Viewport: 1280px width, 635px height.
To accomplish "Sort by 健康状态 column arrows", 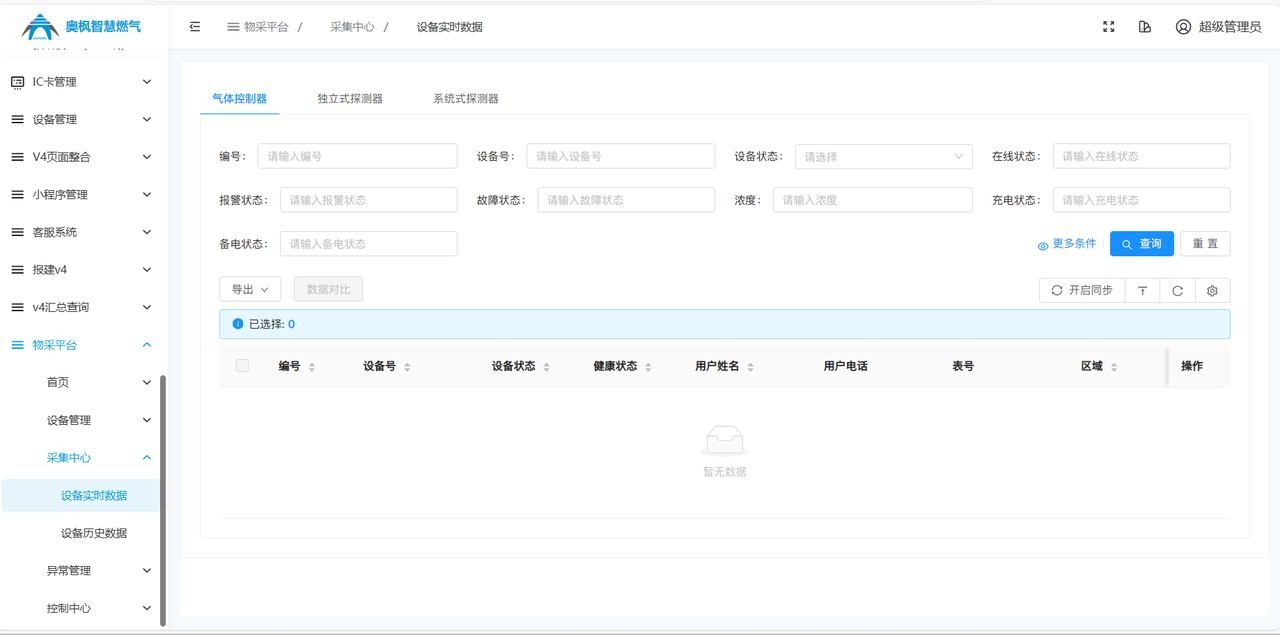I will [648, 367].
